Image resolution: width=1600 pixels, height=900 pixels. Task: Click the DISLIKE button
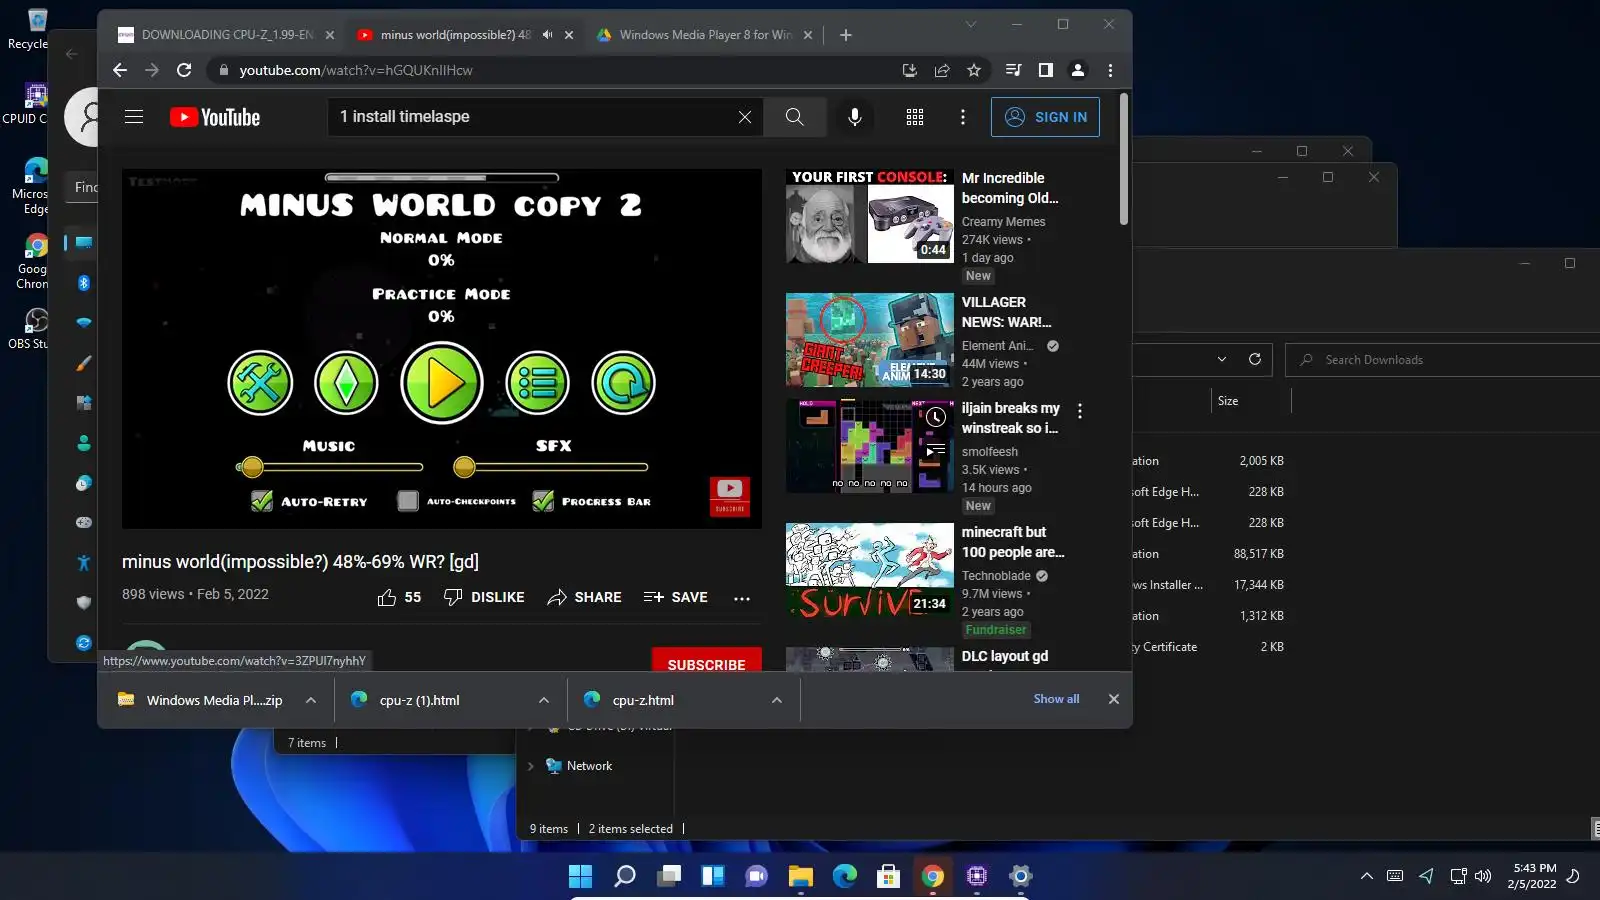point(484,597)
